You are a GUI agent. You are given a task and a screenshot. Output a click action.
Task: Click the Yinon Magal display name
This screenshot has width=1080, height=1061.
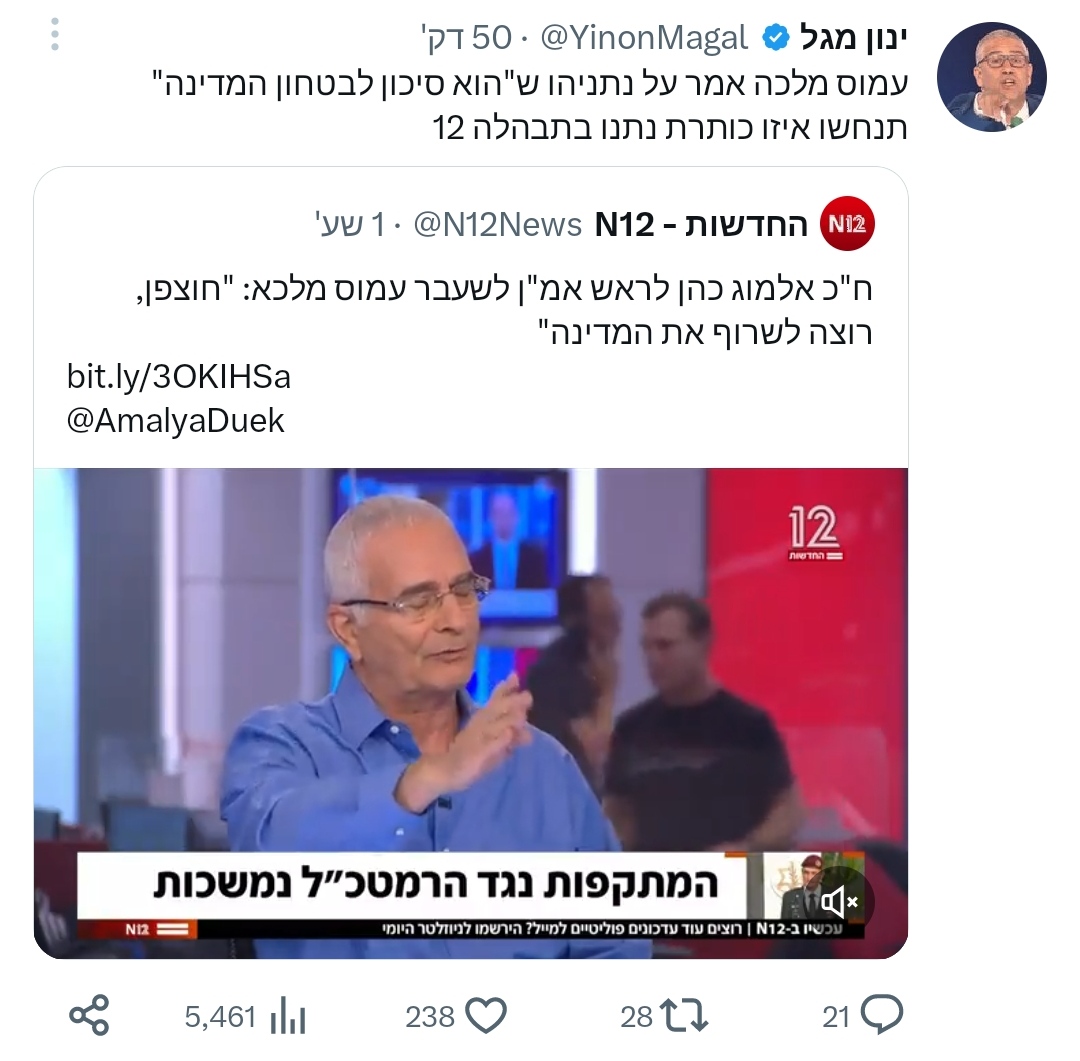point(853,38)
